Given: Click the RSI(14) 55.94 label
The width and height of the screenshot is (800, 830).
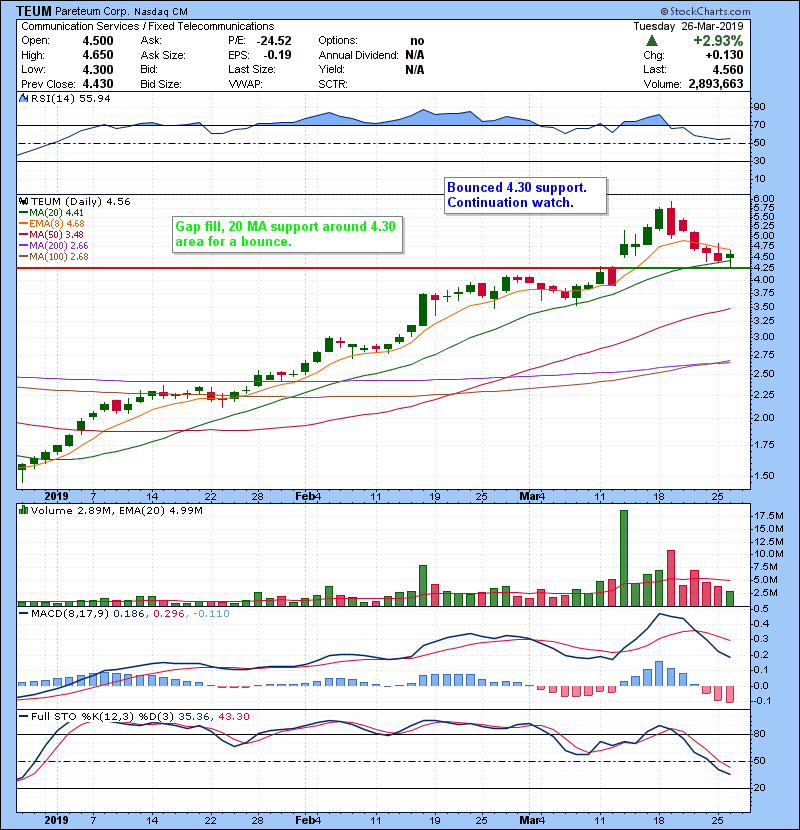Looking at the screenshot, I should 70,98.
